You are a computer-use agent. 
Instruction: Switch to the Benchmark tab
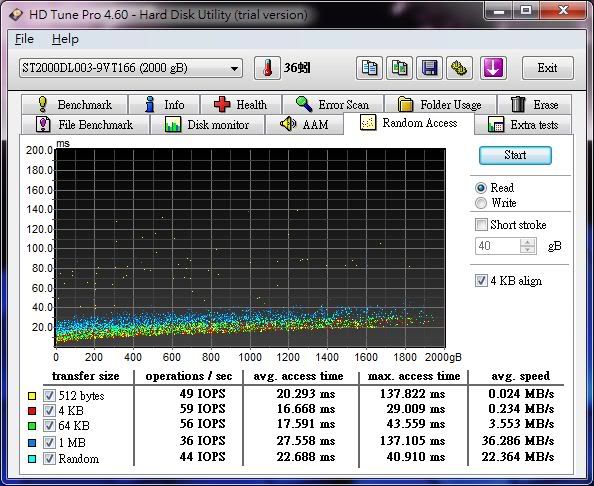(x=75, y=104)
